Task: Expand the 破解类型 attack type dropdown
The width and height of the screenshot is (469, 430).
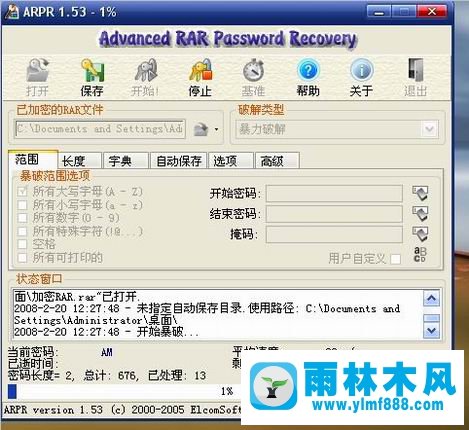Action: (x=429, y=129)
